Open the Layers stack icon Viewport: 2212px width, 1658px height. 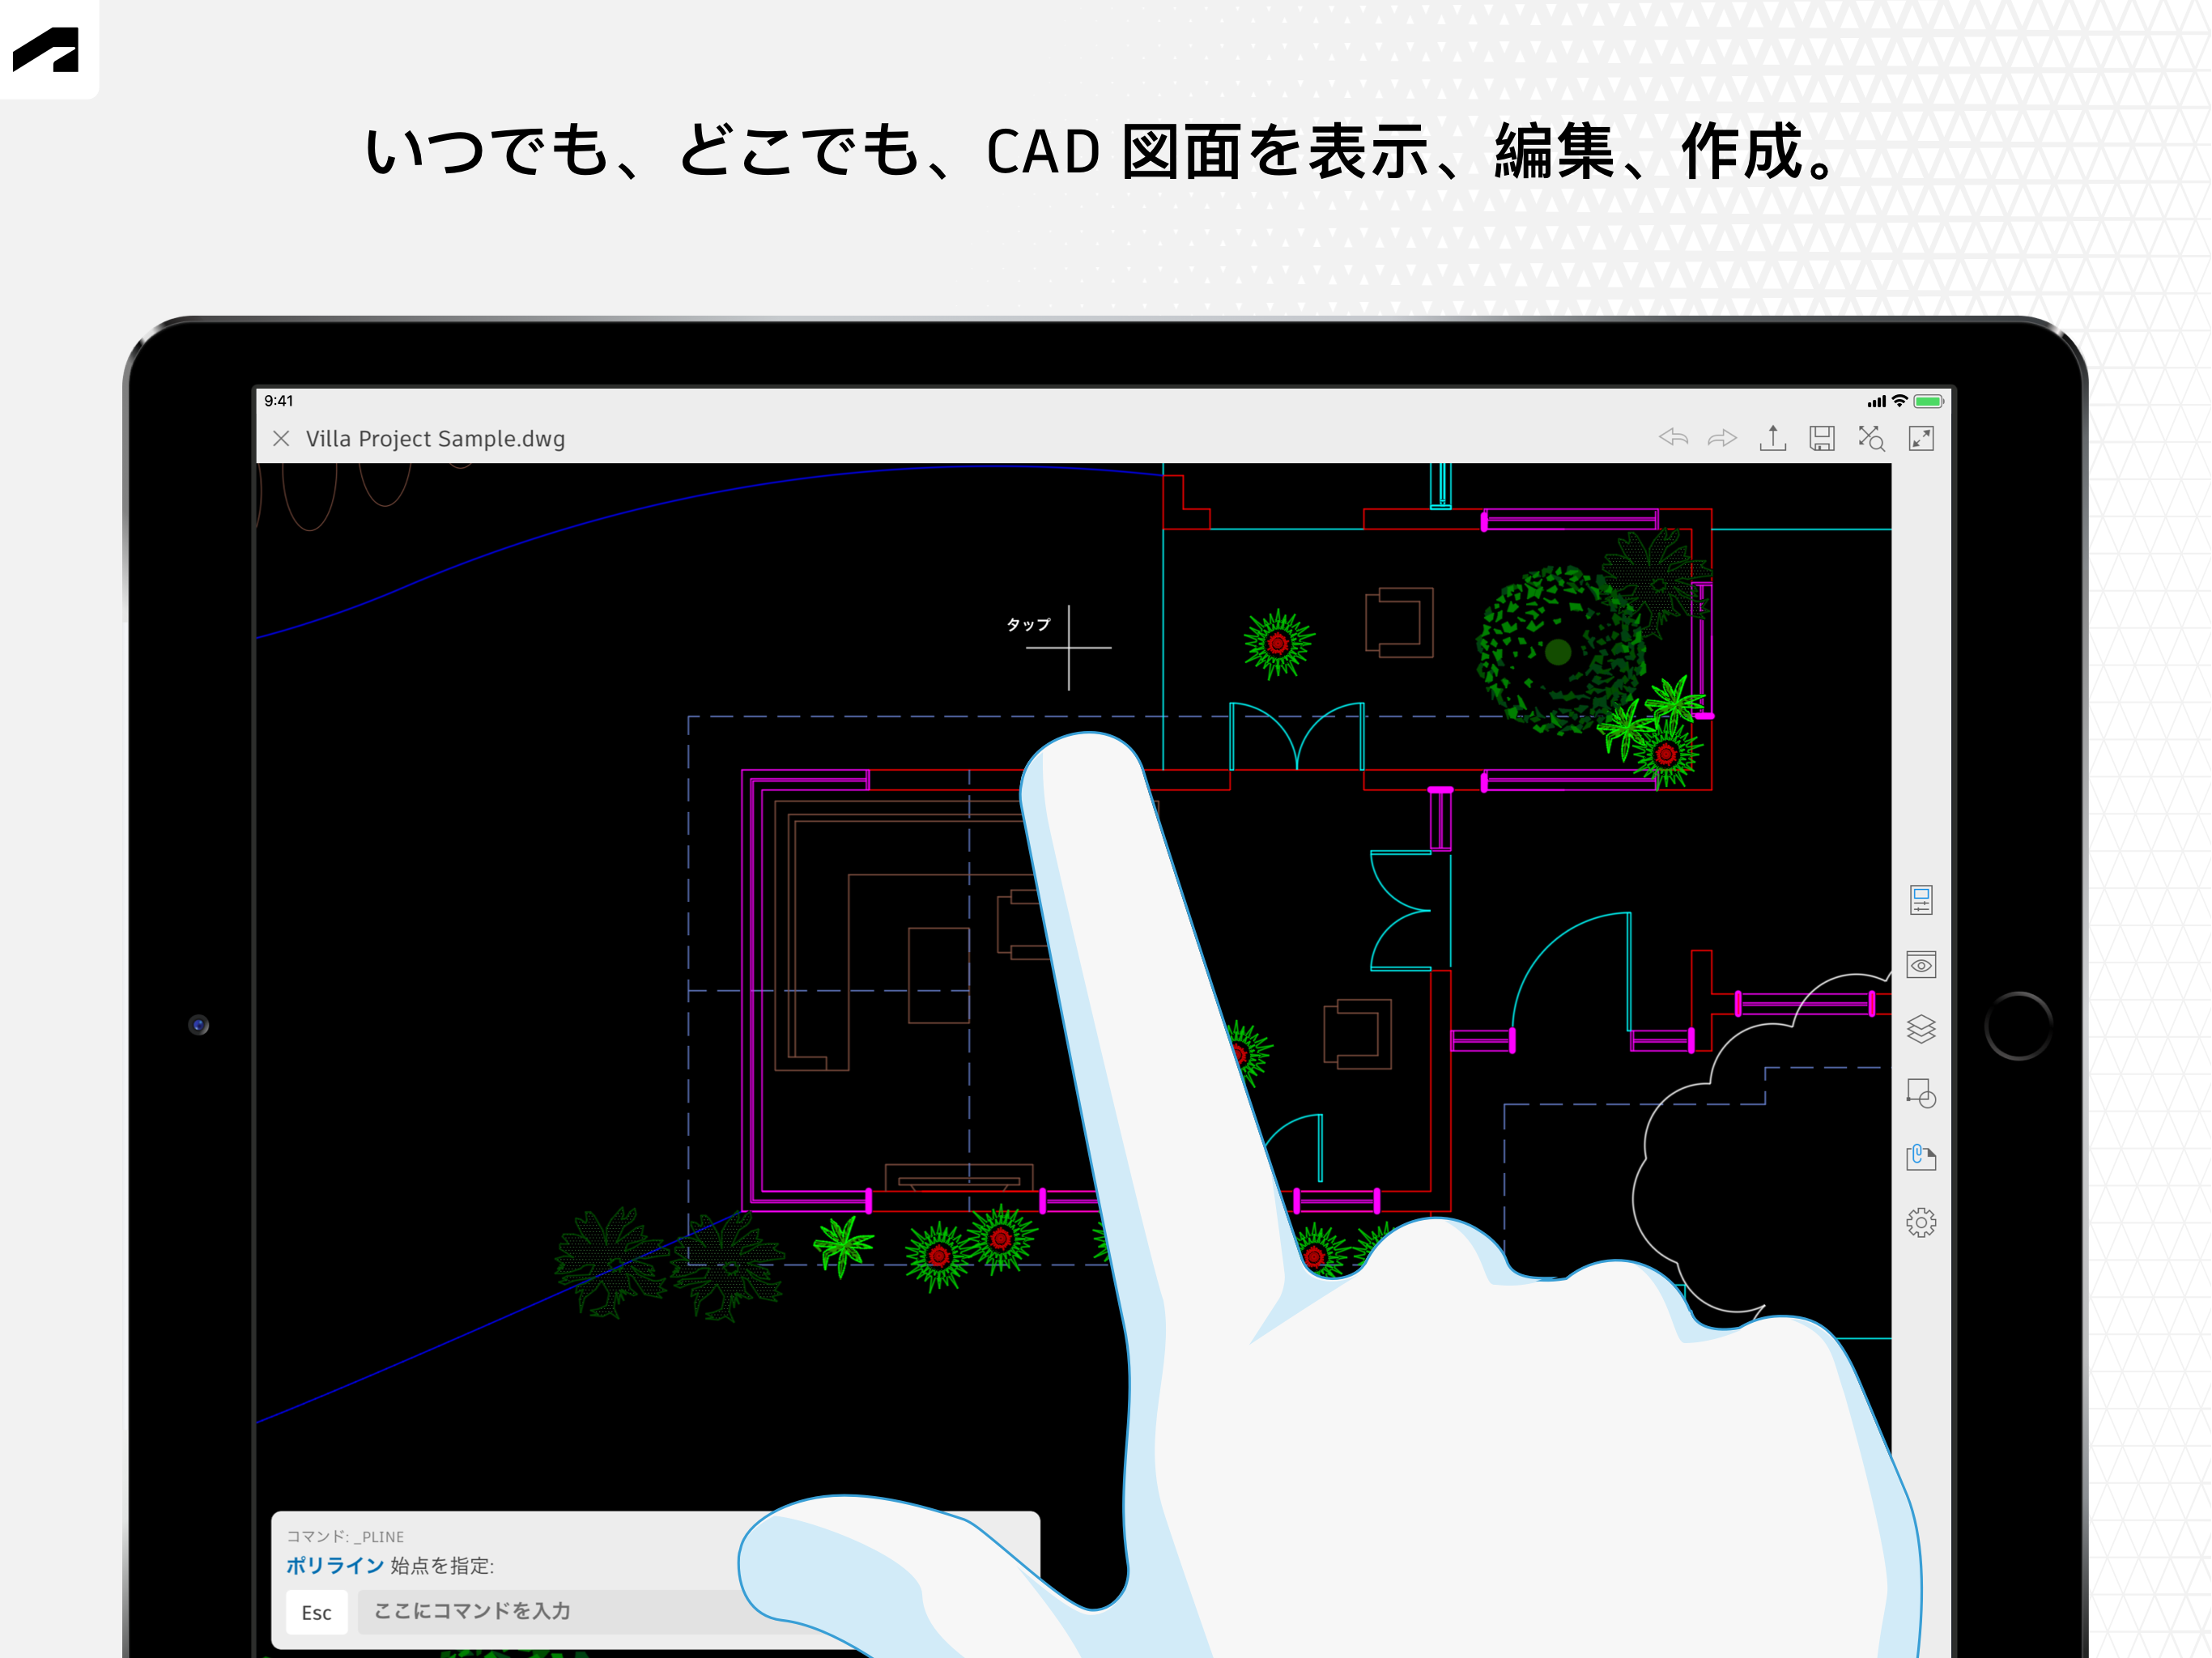coord(1921,1029)
